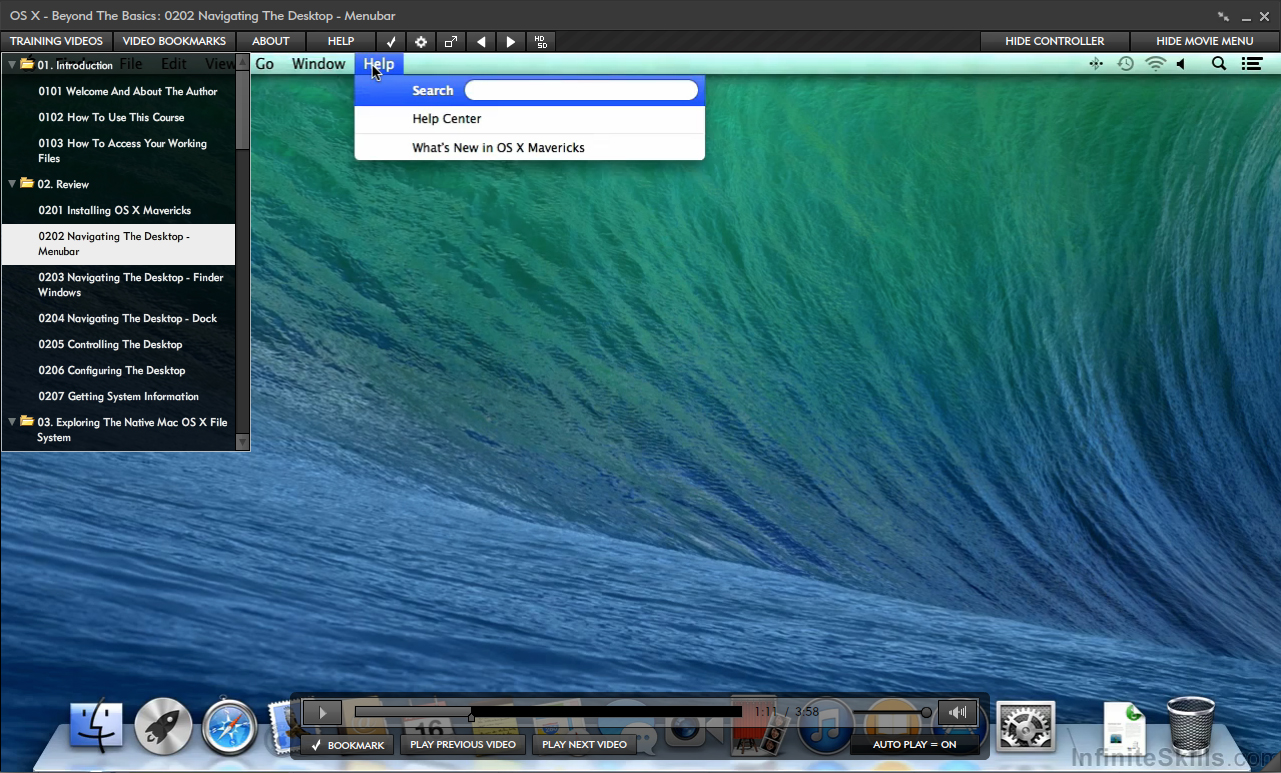Image resolution: width=1281 pixels, height=773 pixels.
Task: Toggle Auto Play = On
Action: coord(914,745)
